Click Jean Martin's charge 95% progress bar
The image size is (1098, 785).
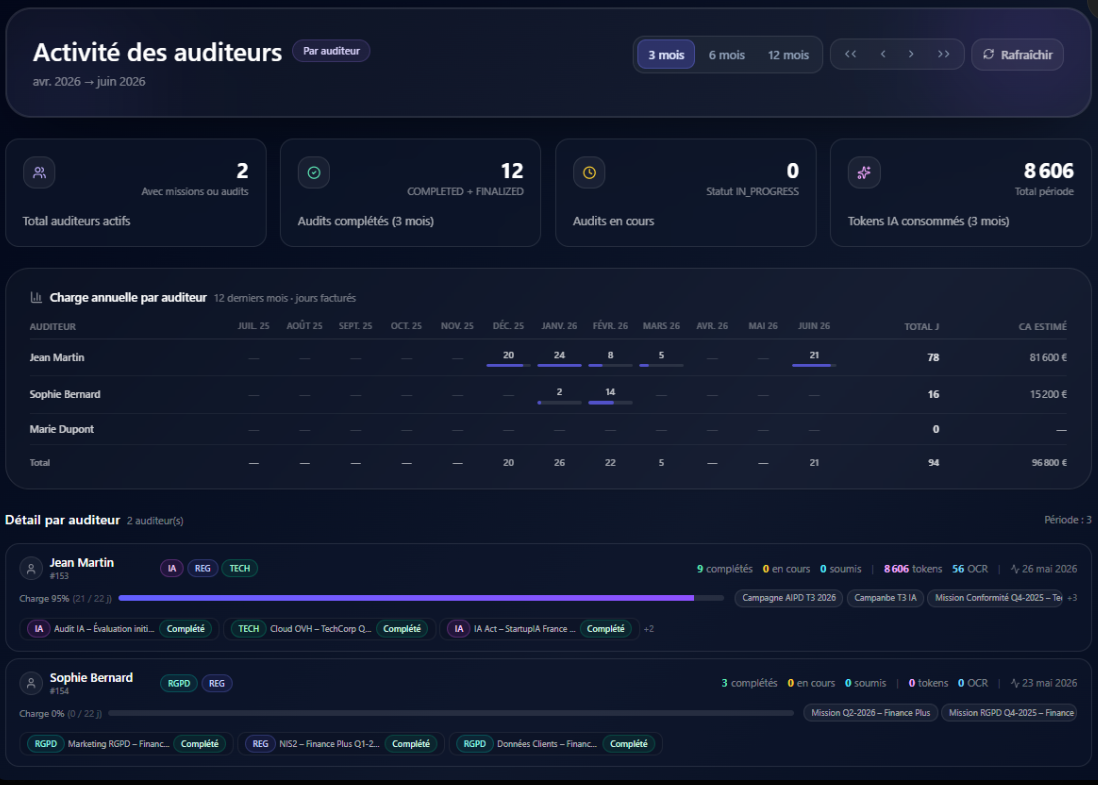(x=421, y=598)
